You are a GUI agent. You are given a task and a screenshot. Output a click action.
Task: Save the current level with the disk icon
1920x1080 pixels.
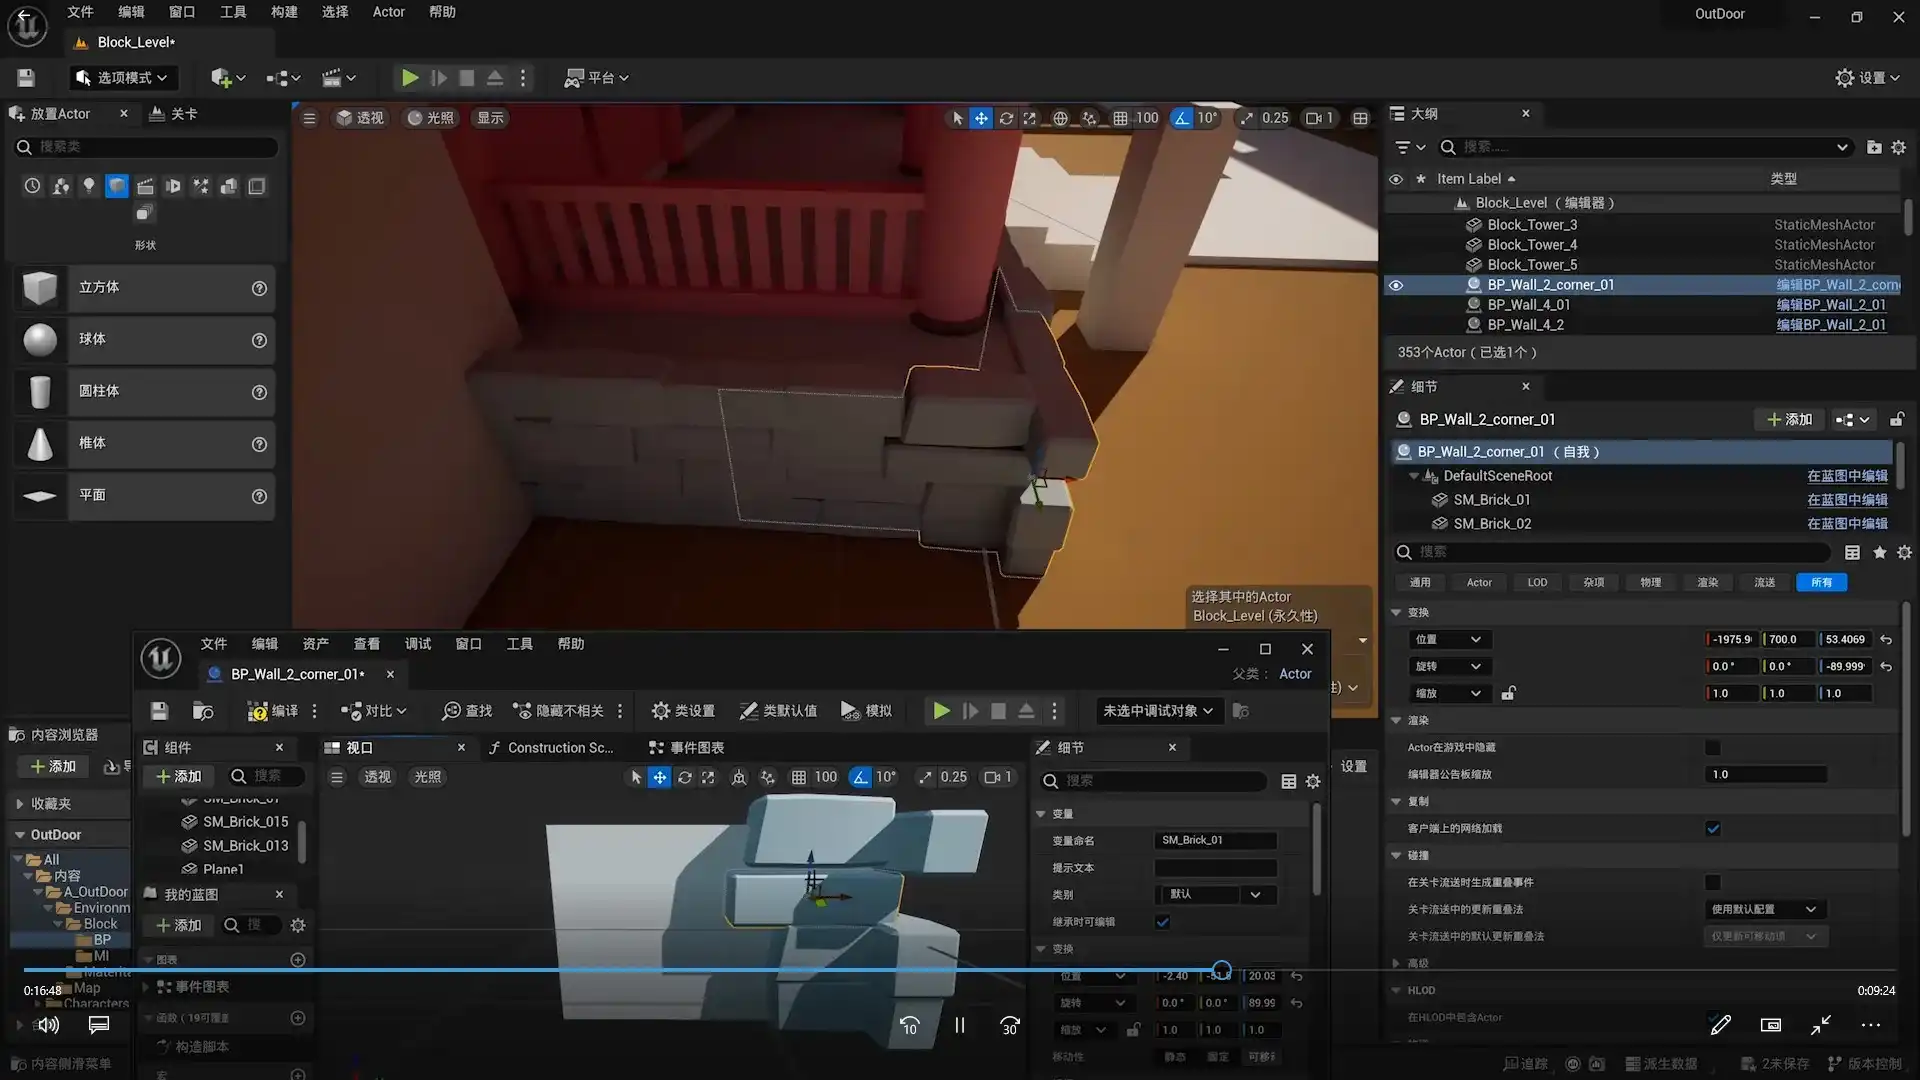click(26, 78)
